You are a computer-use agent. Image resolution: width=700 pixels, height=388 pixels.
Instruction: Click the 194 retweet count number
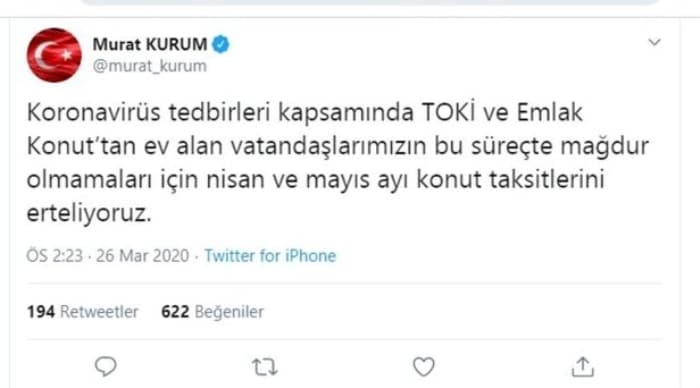pyautogui.click(x=41, y=312)
